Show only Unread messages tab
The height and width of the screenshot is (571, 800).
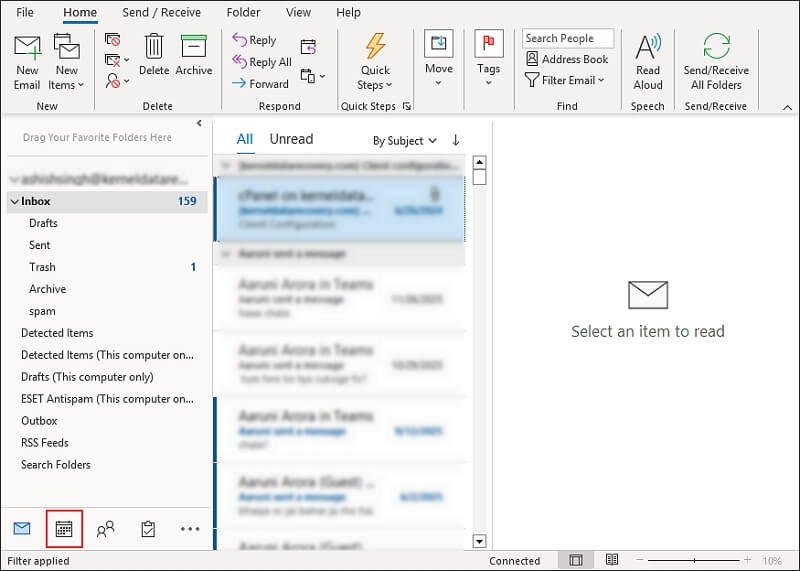(x=291, y=140)
